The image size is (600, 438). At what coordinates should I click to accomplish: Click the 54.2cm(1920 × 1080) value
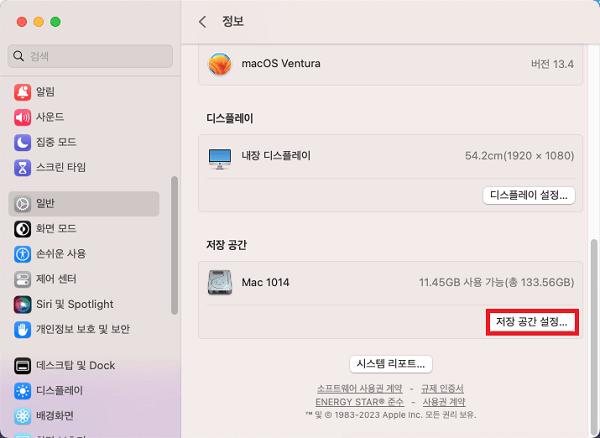pyautogui.click(x=519, y=156)
